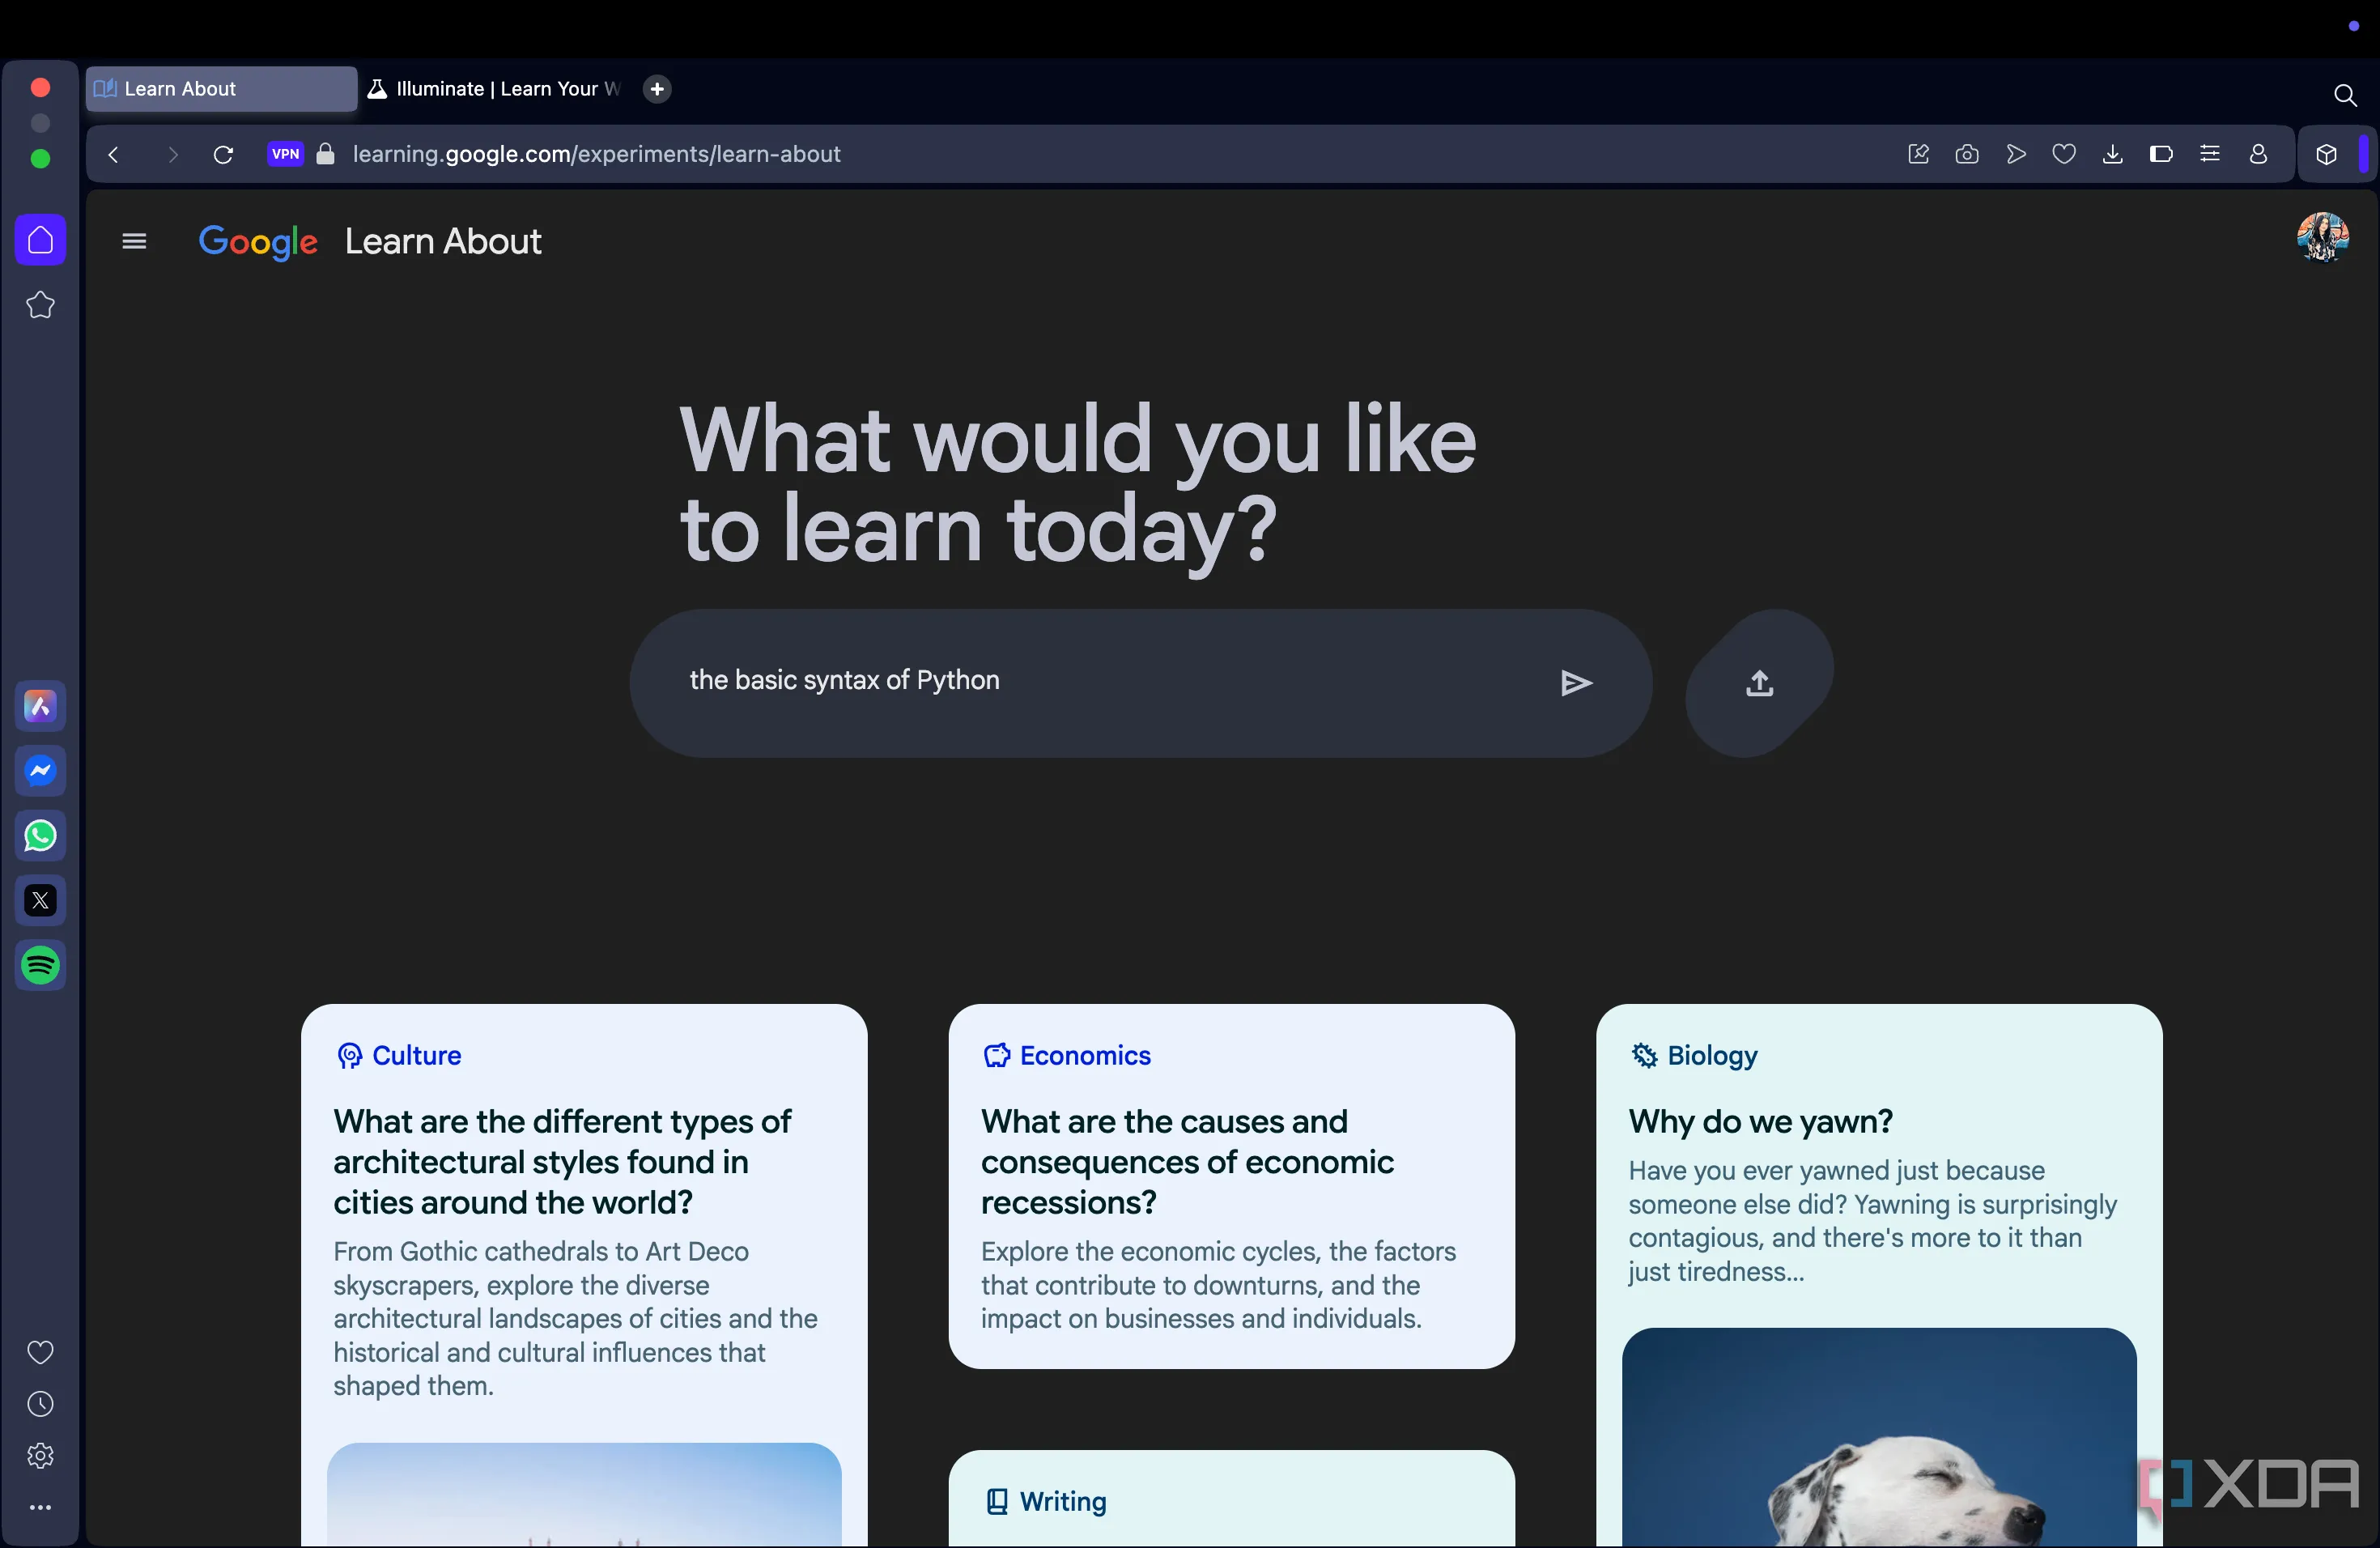Click the Culture card sky image
Image resolution: width=2380 pixels, height=1548 pixels.
point(584,1494)
